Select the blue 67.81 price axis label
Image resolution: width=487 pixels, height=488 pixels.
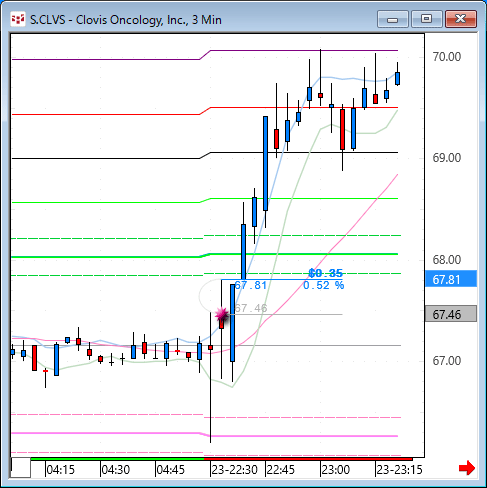point(451,279)
